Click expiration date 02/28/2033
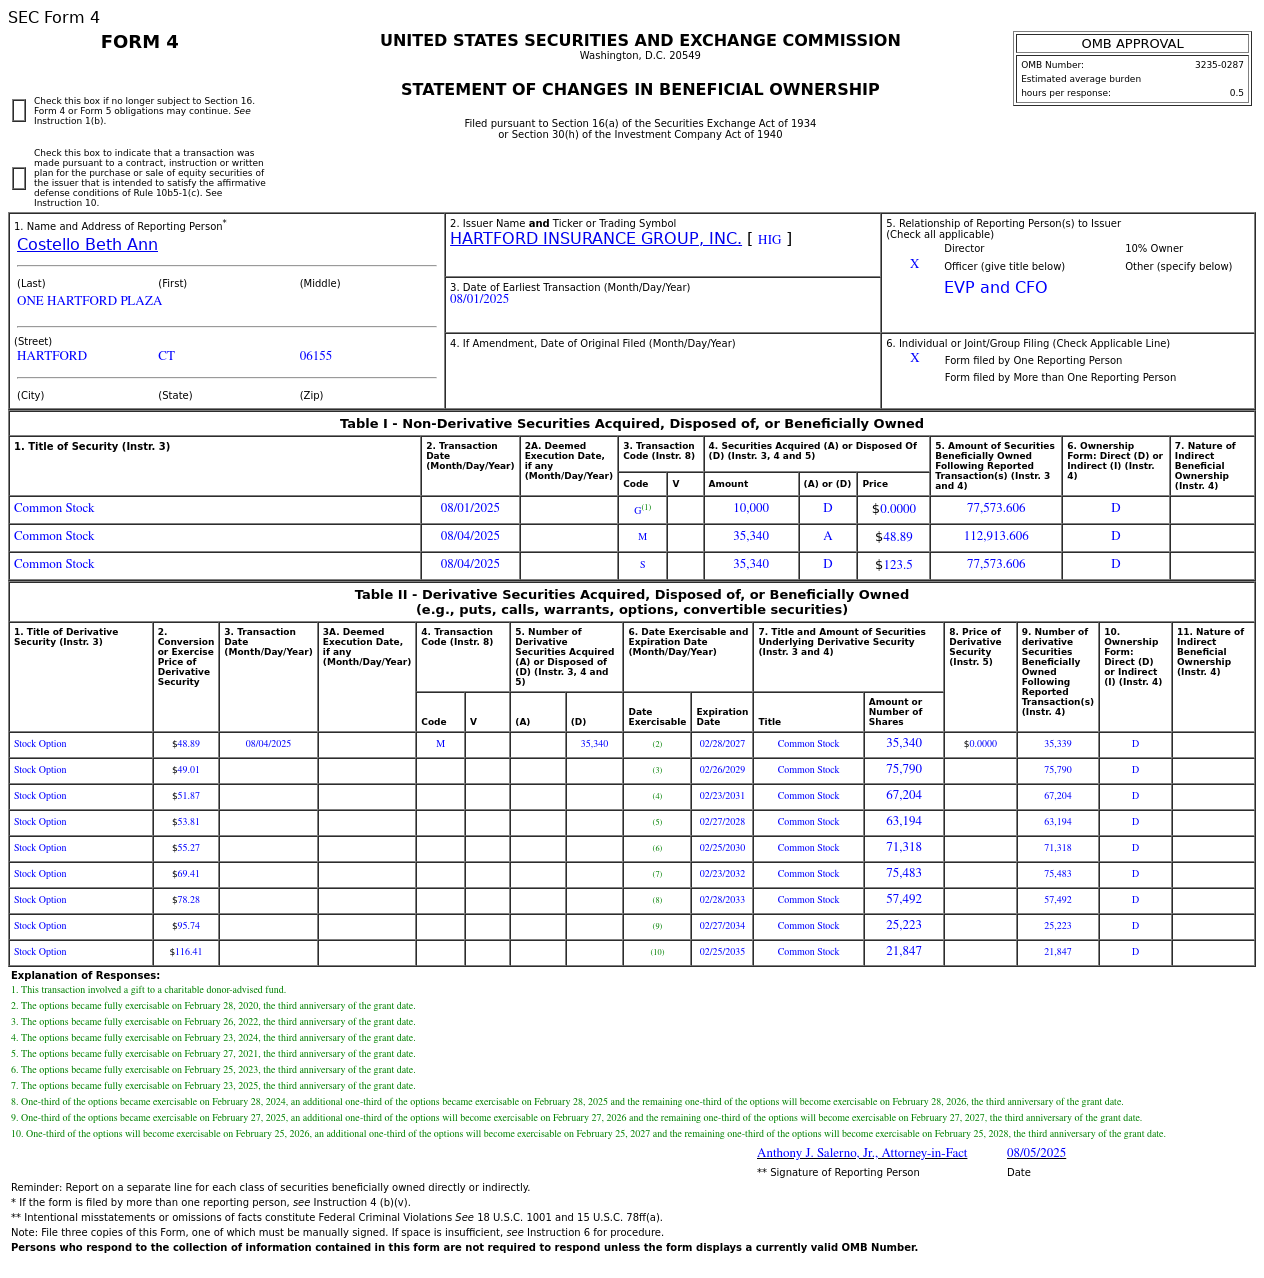Screen dimensions: 1264x1278 point(722,900)
